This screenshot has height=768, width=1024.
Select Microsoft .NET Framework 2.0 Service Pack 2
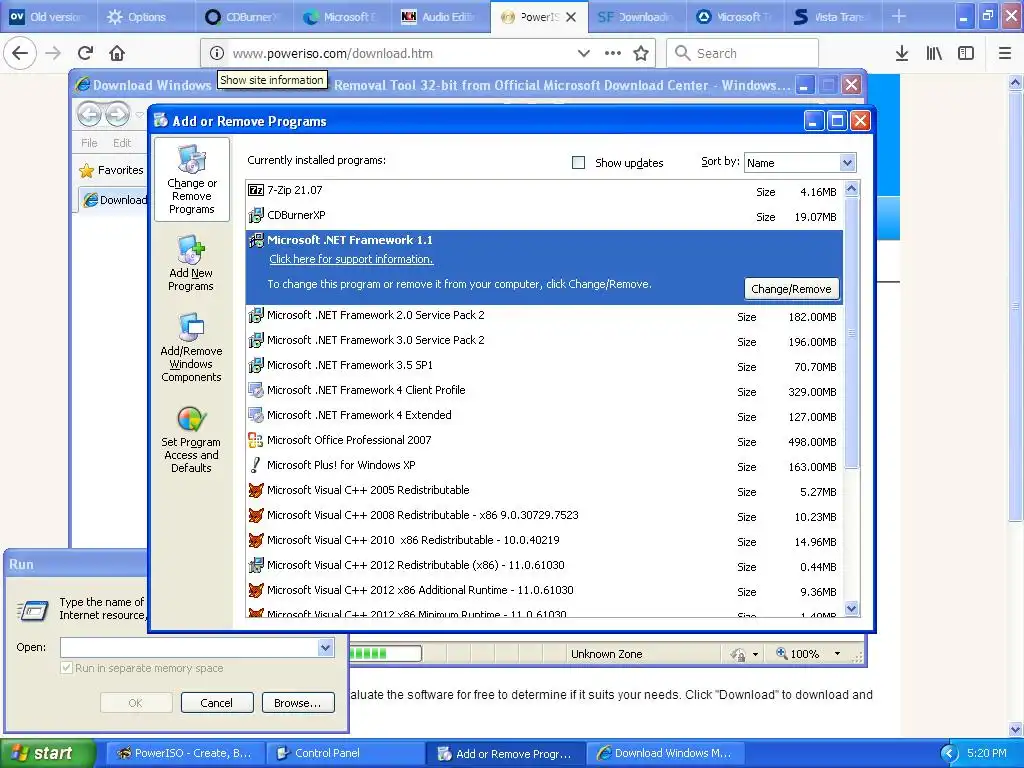click(x=544, y=315)
